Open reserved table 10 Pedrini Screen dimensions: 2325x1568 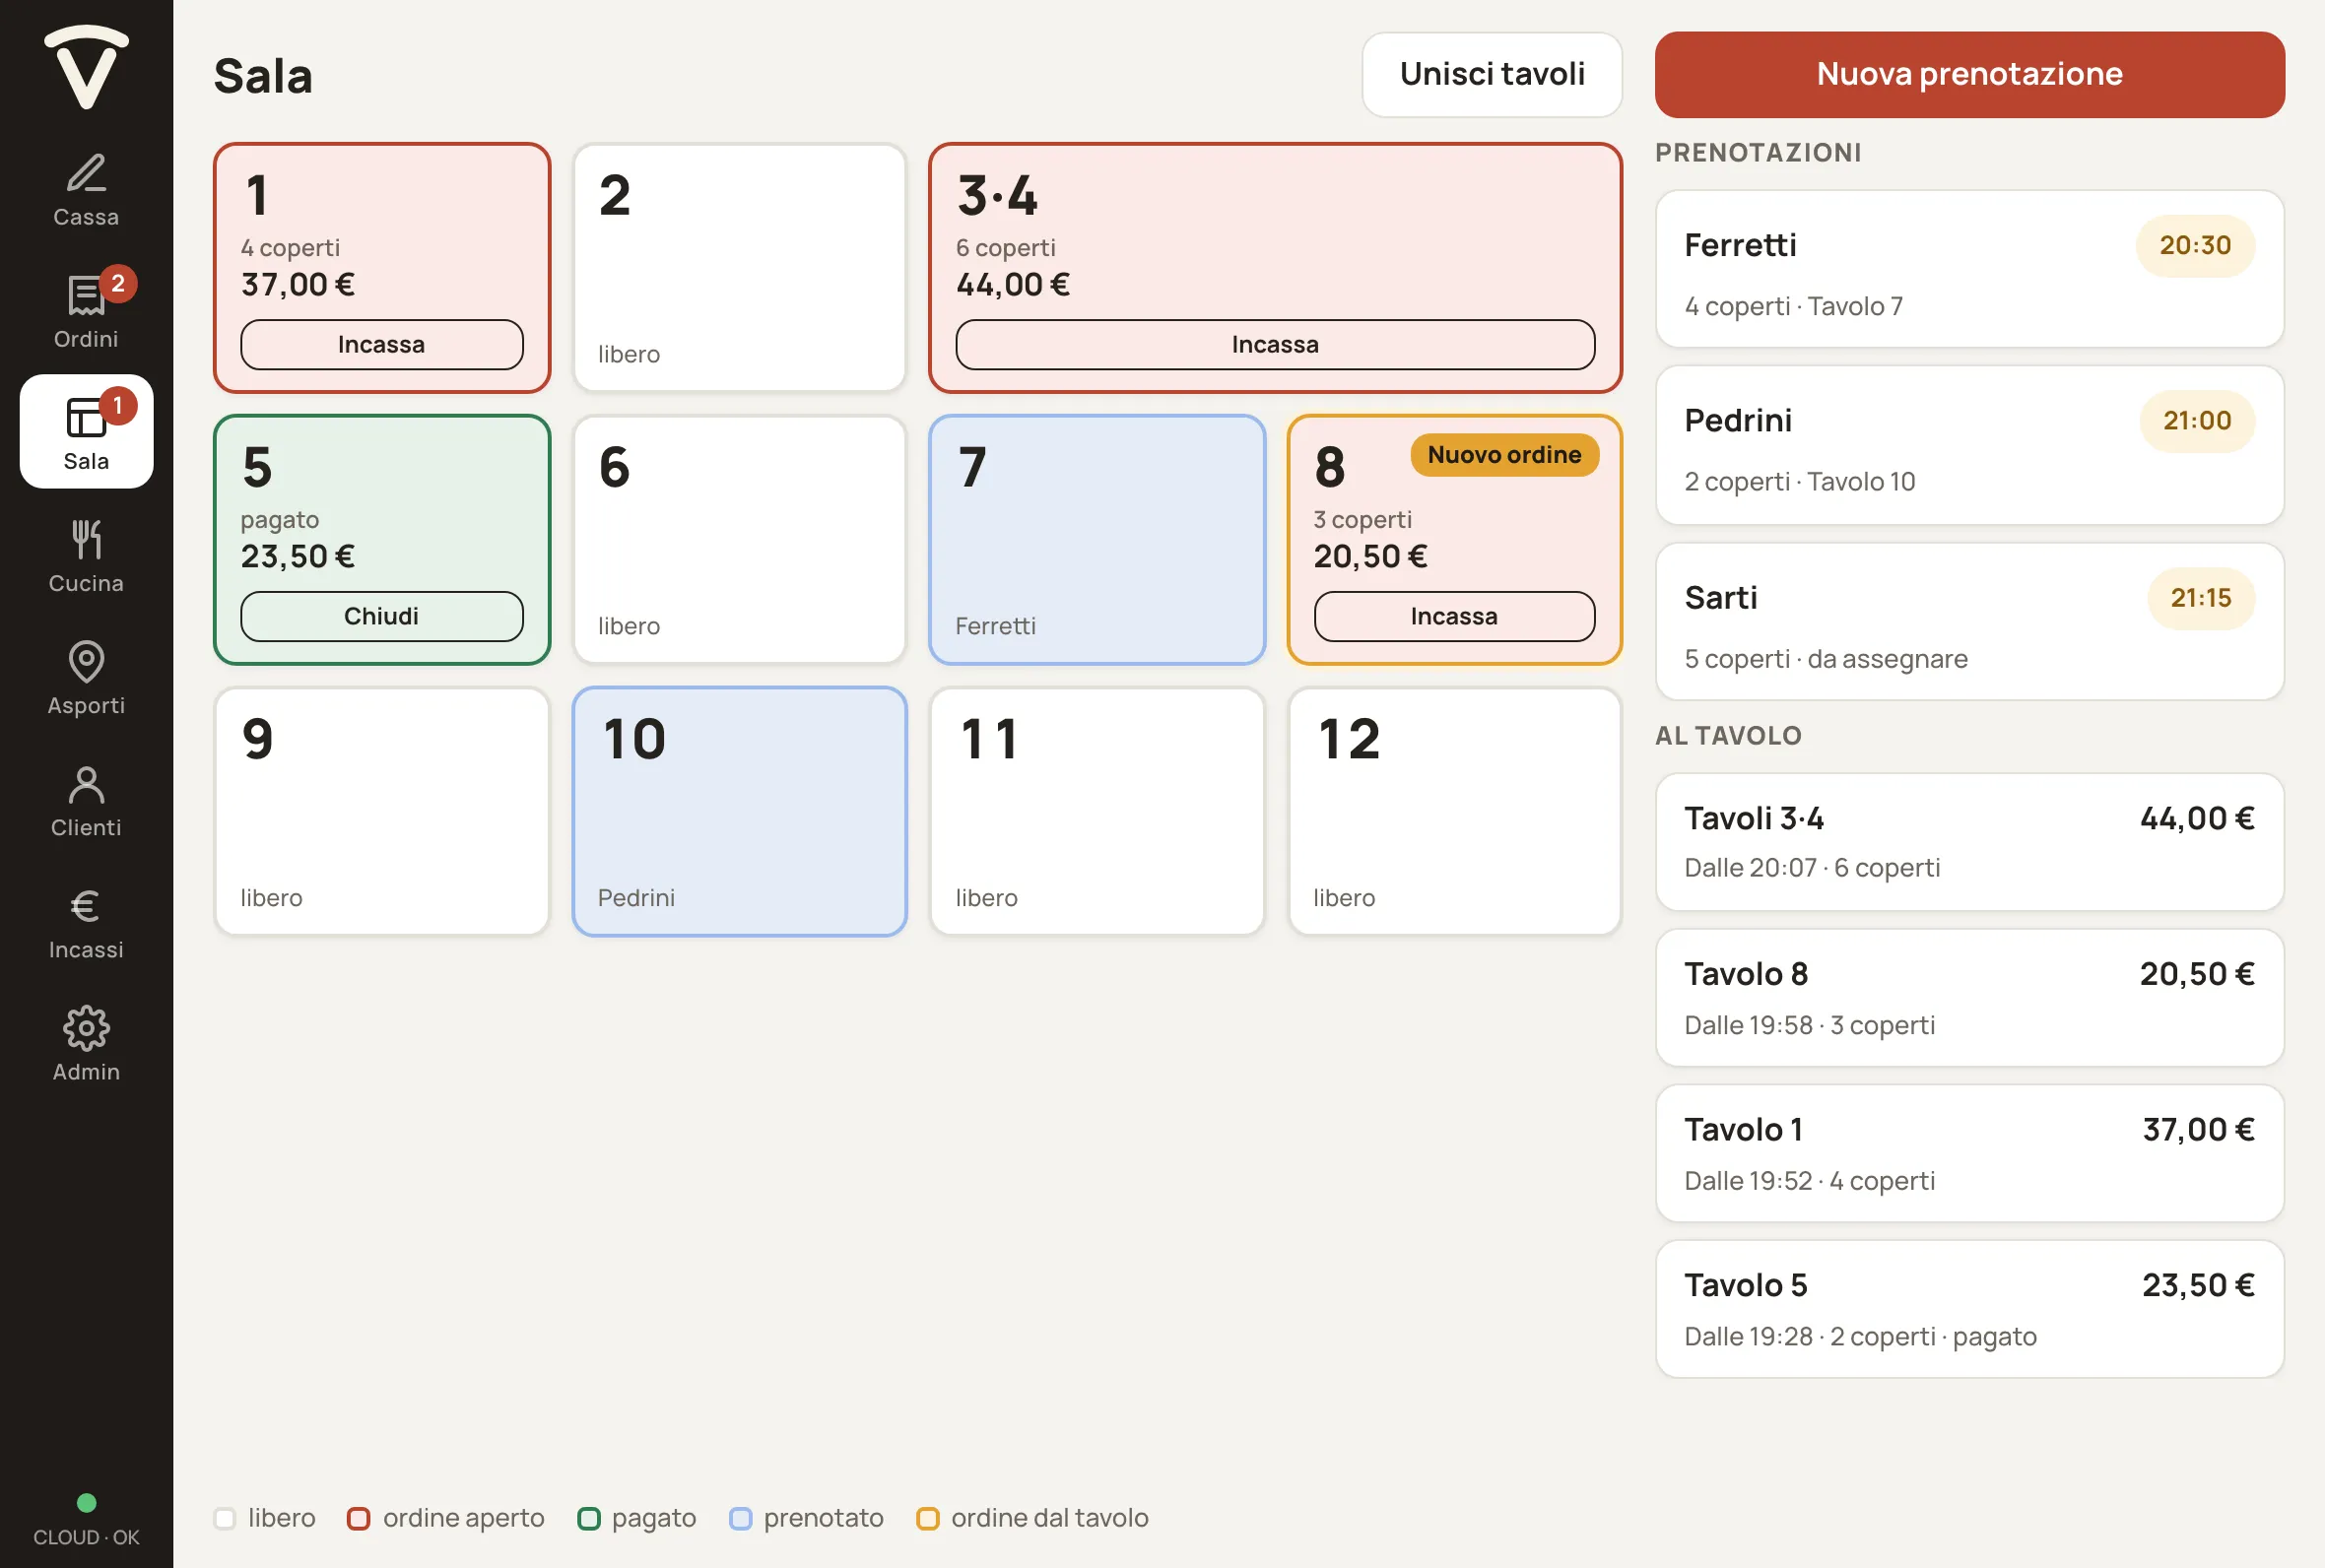pyautogui.click(x=739, y=812)
